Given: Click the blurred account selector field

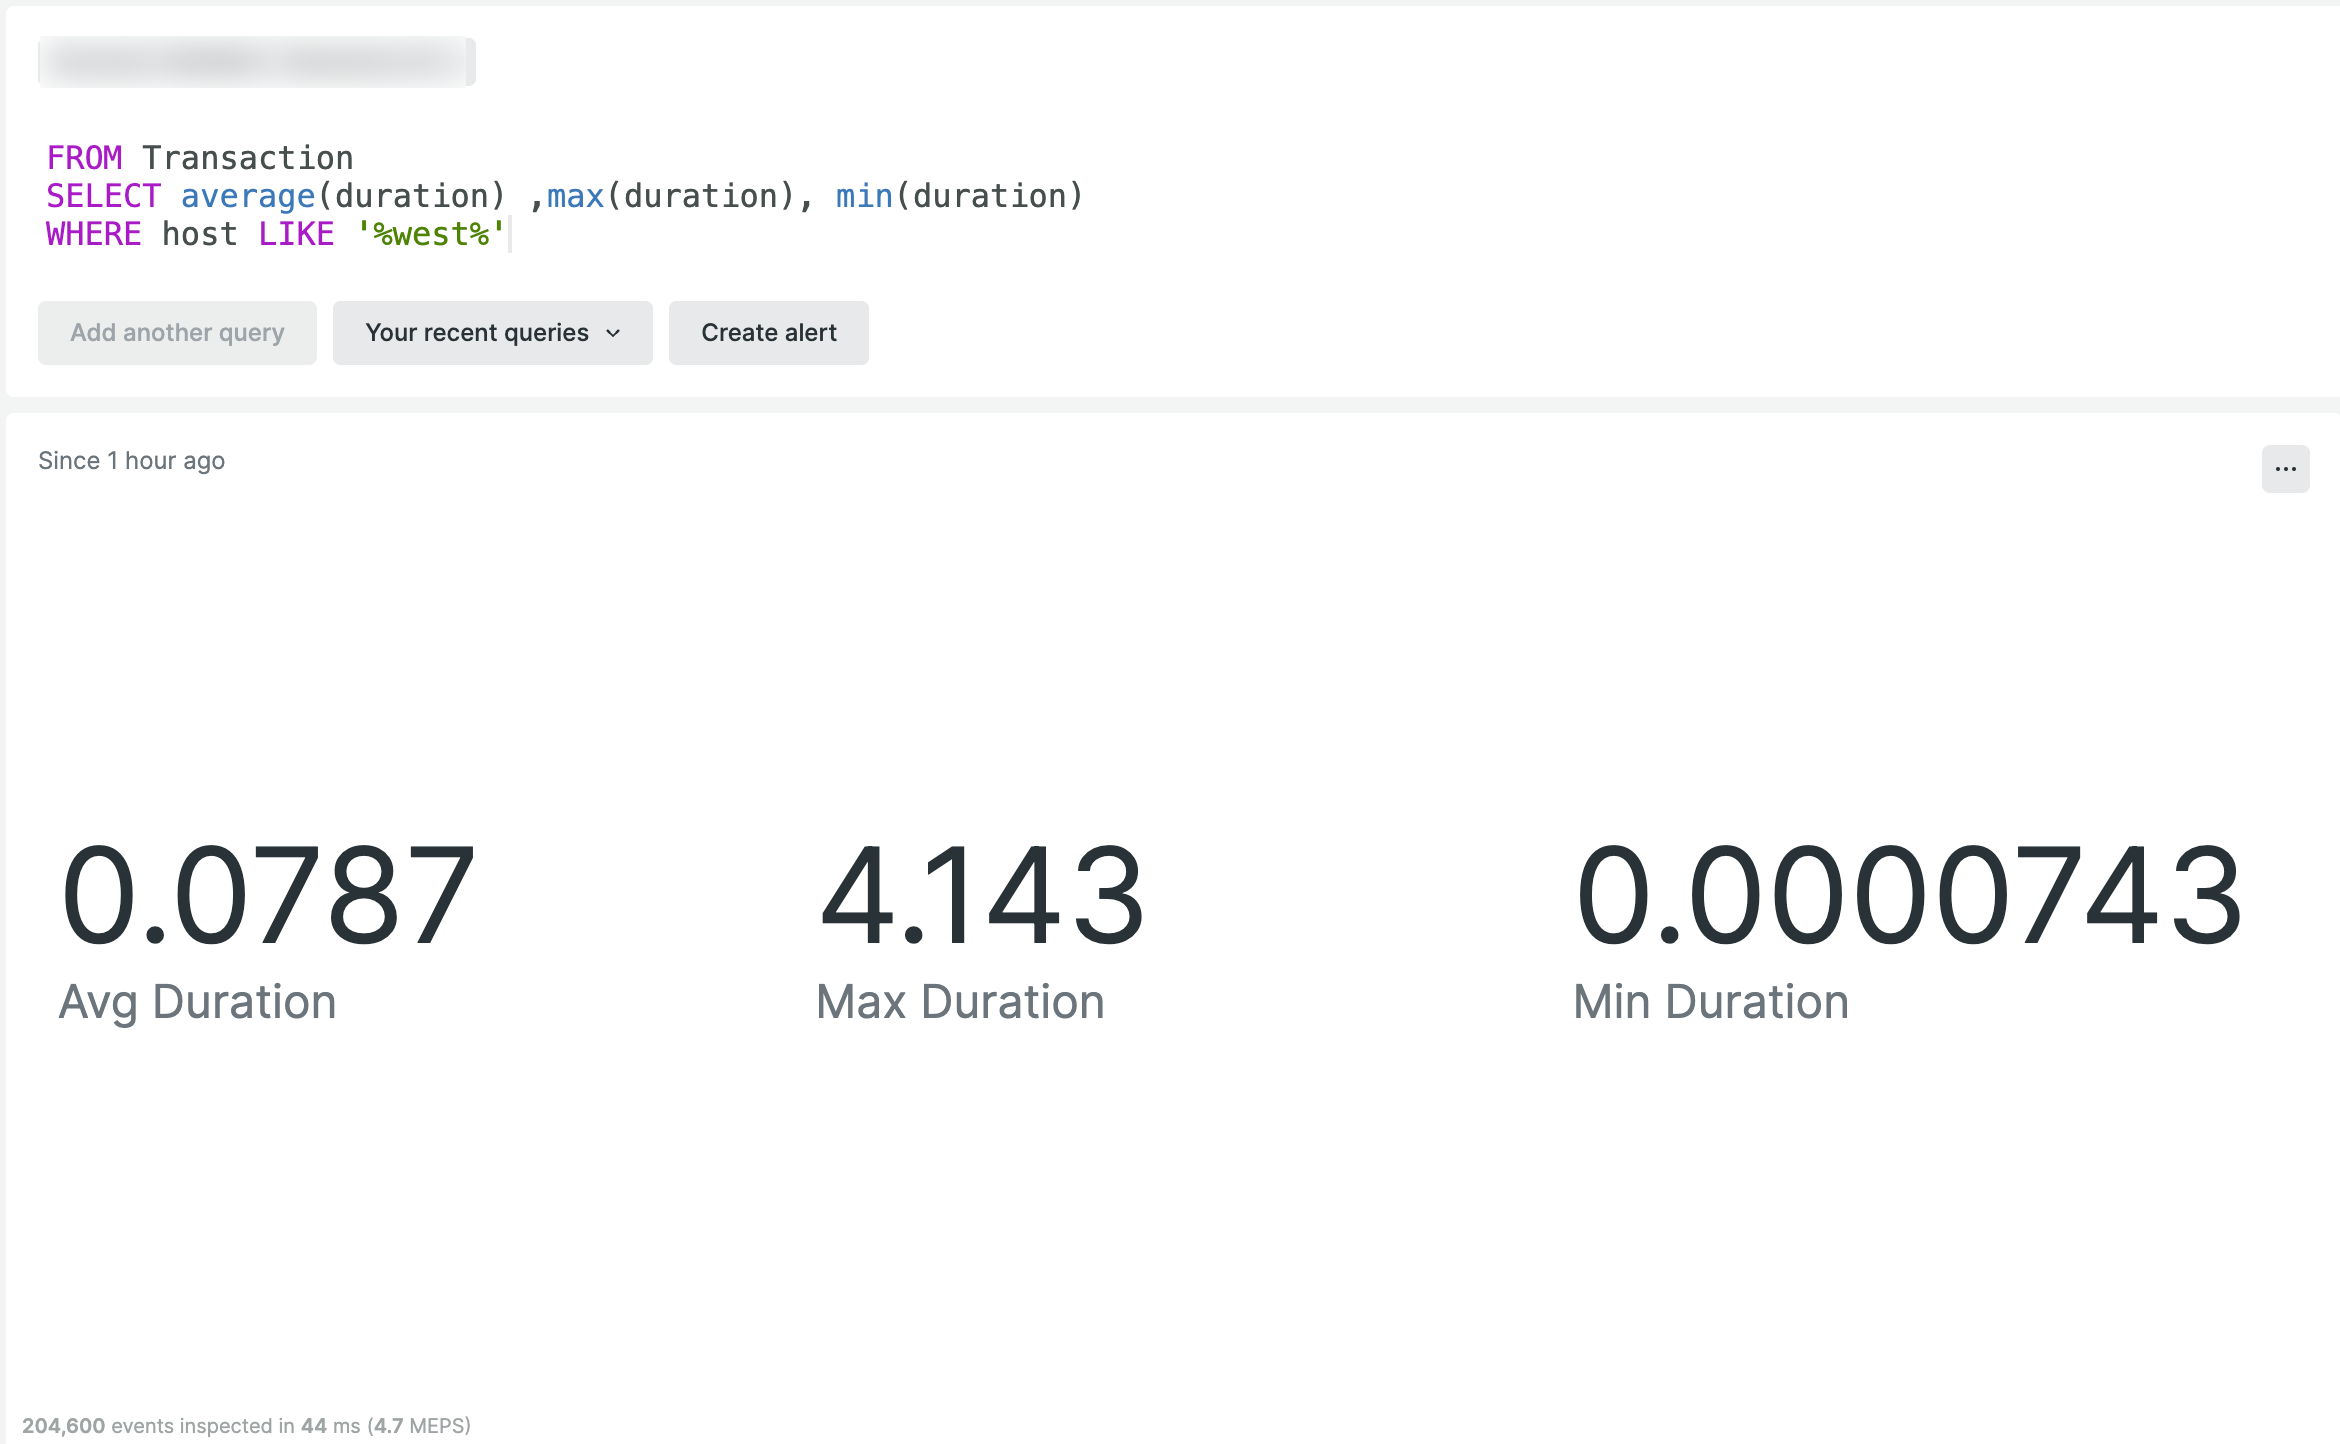Looking at the screenshot, I should [257, 62].
